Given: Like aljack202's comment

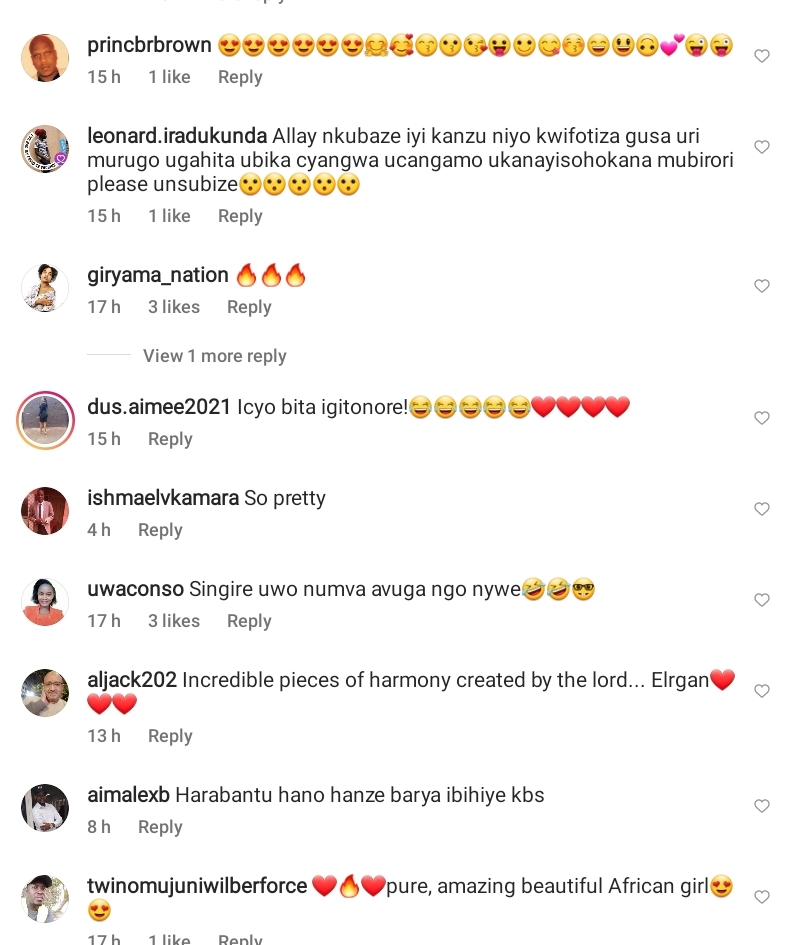Looking at the screenshot, I should coord(762,691).
